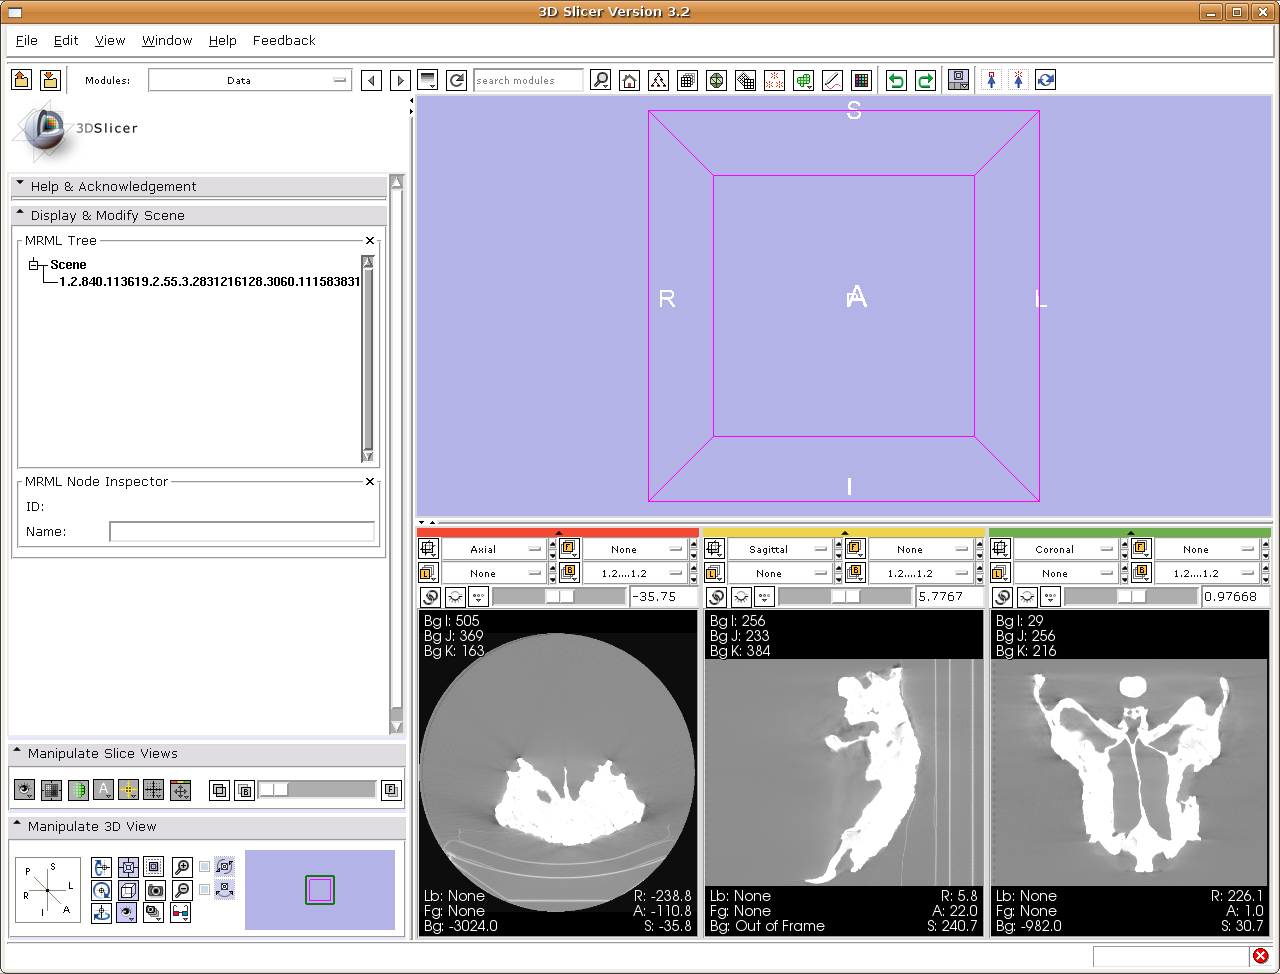Close the MRML Node Inspector frame
1280x974 pixels.
(370, 482)
